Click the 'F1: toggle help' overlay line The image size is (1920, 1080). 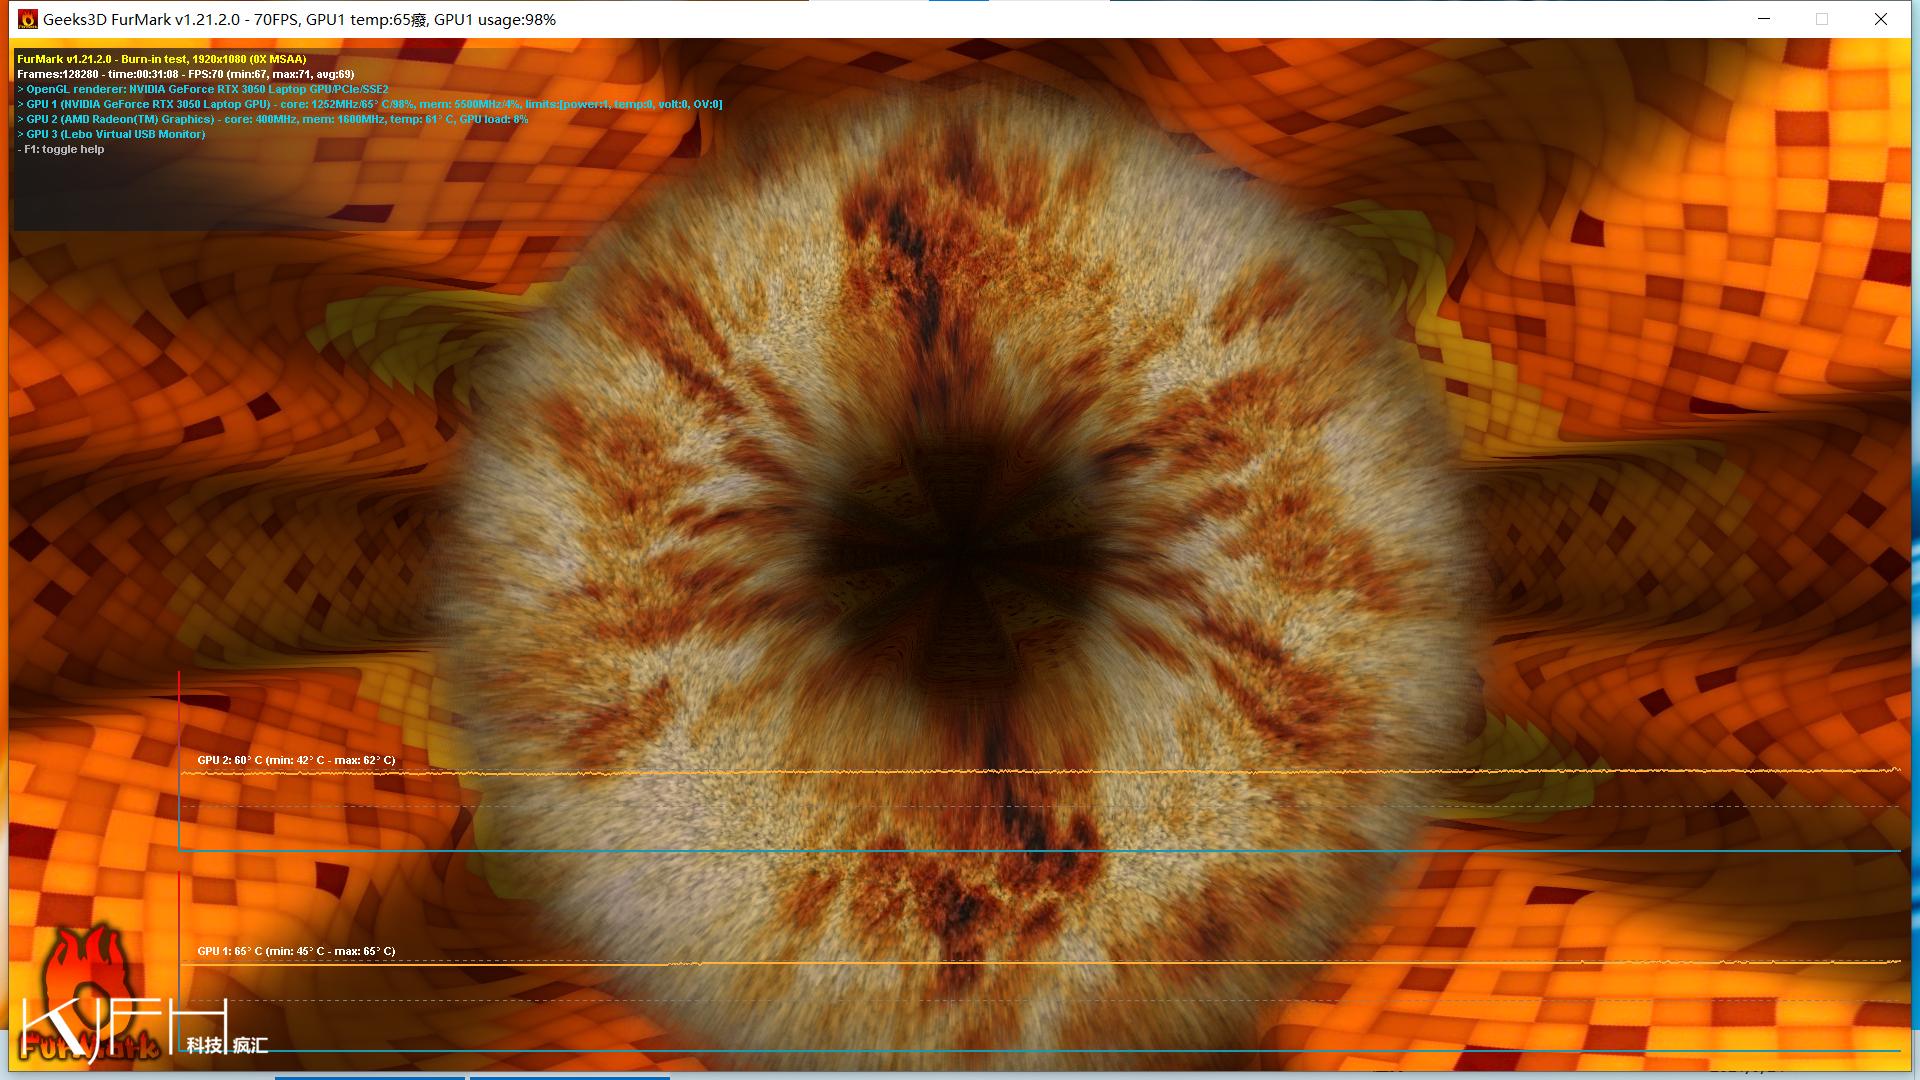tap(61, 149)
